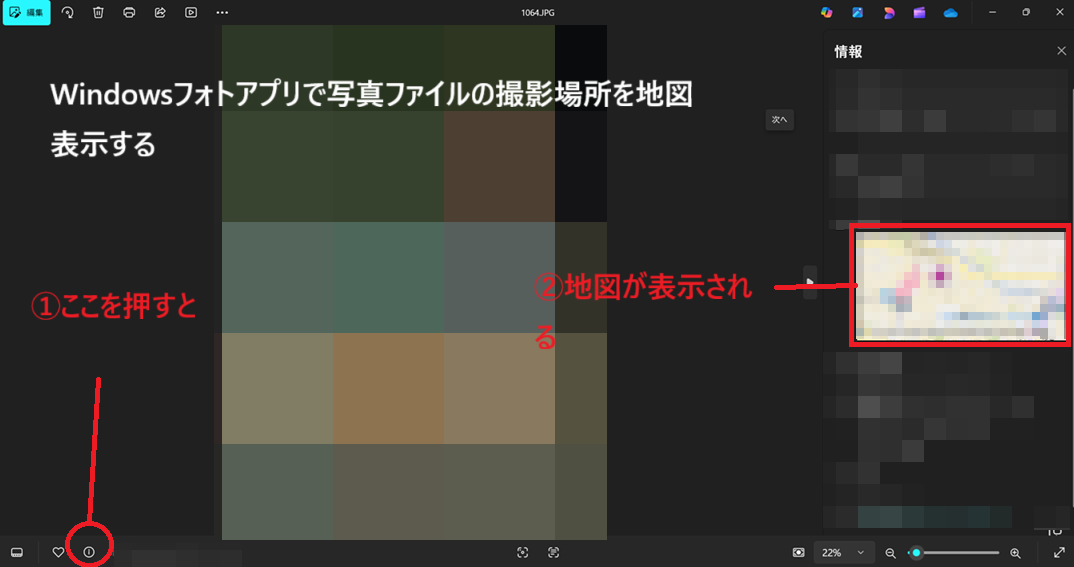This screenshot has height=567, width=1074.
Task: Toggle the file info (i) icon
Action: pos(89,552)
